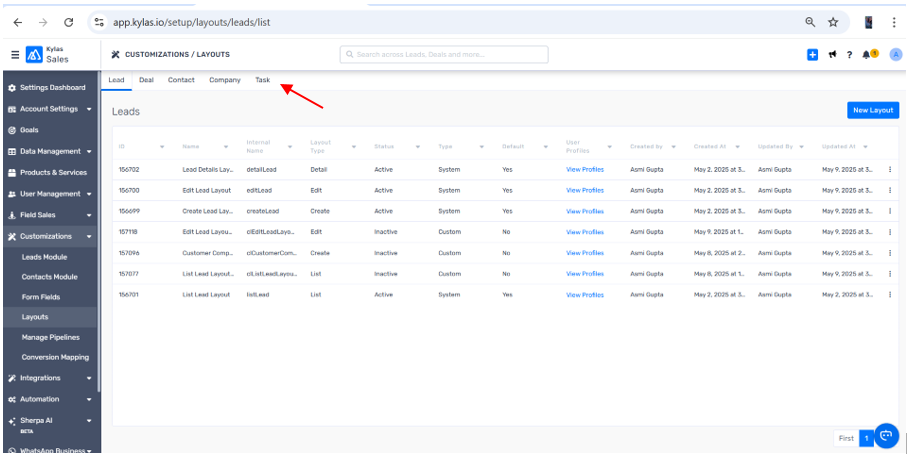Open announcements megaphone icon

pos(832,55)
